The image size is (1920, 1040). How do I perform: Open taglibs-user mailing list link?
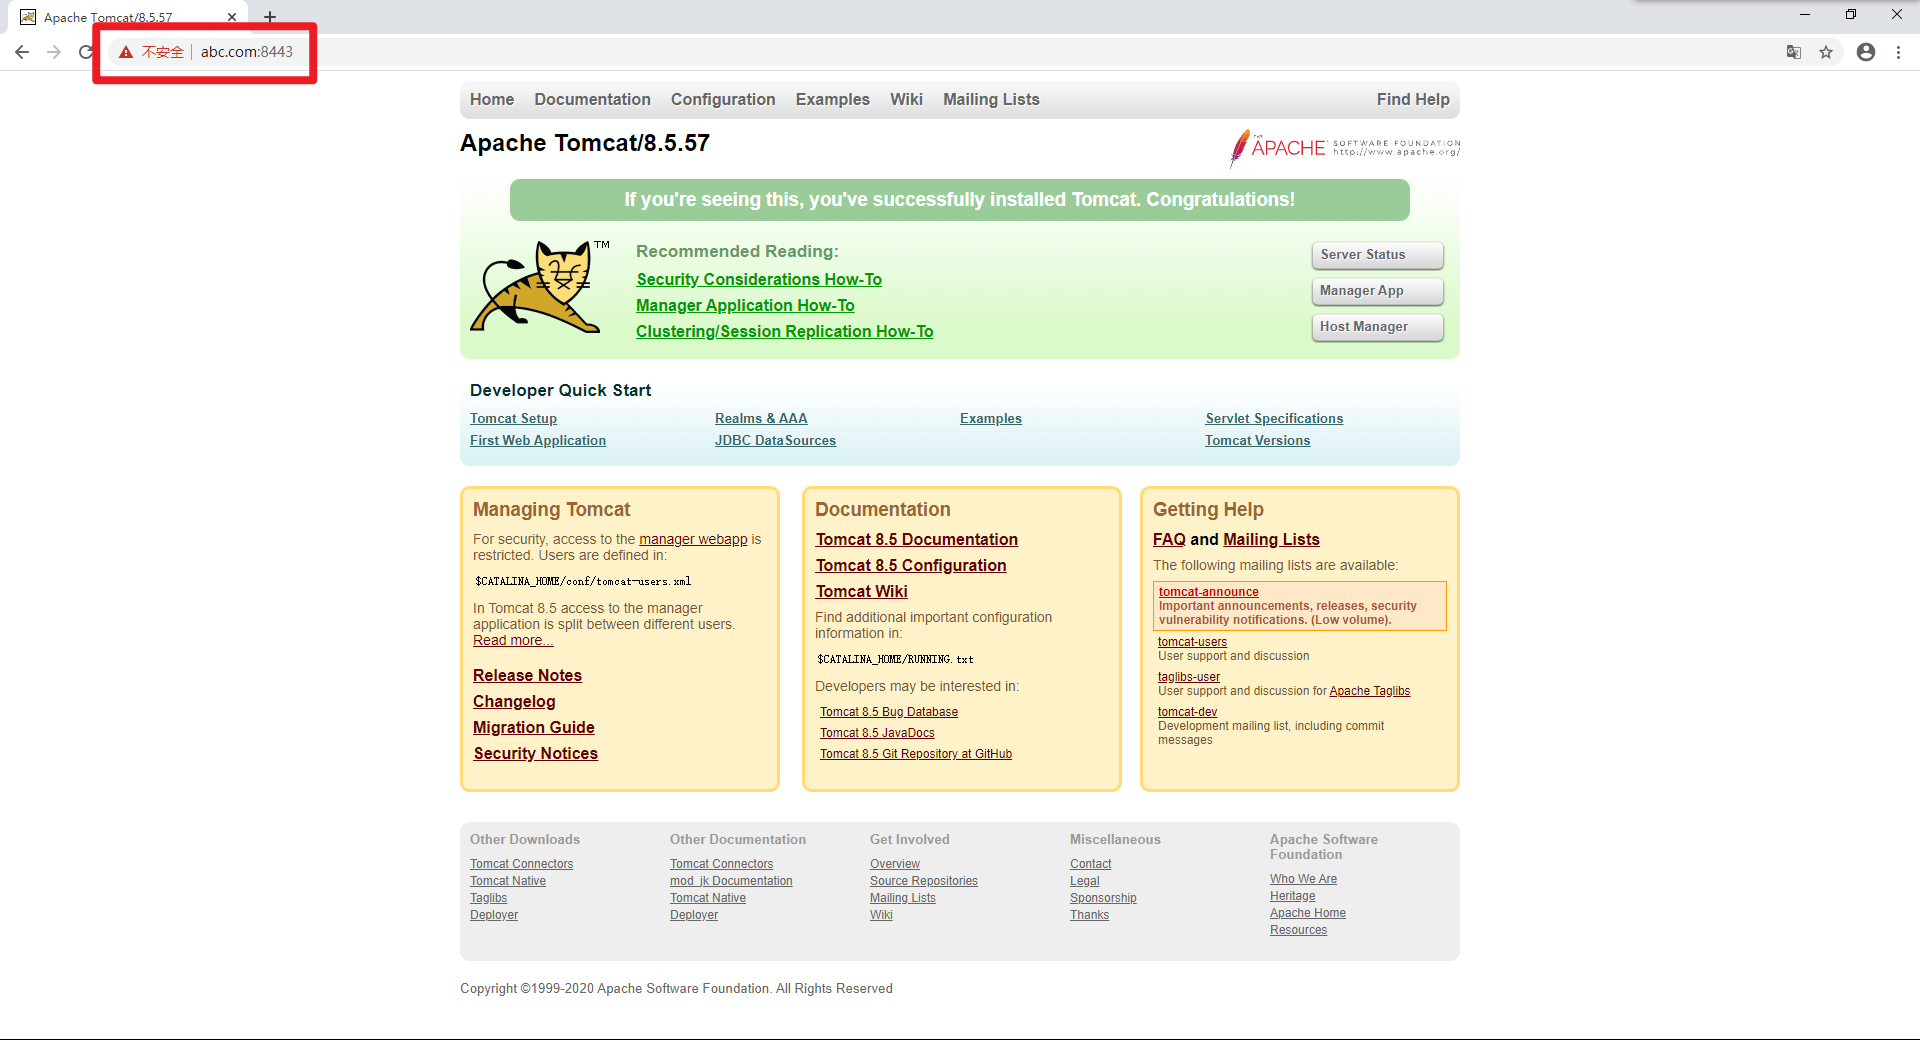point(1189,677)
